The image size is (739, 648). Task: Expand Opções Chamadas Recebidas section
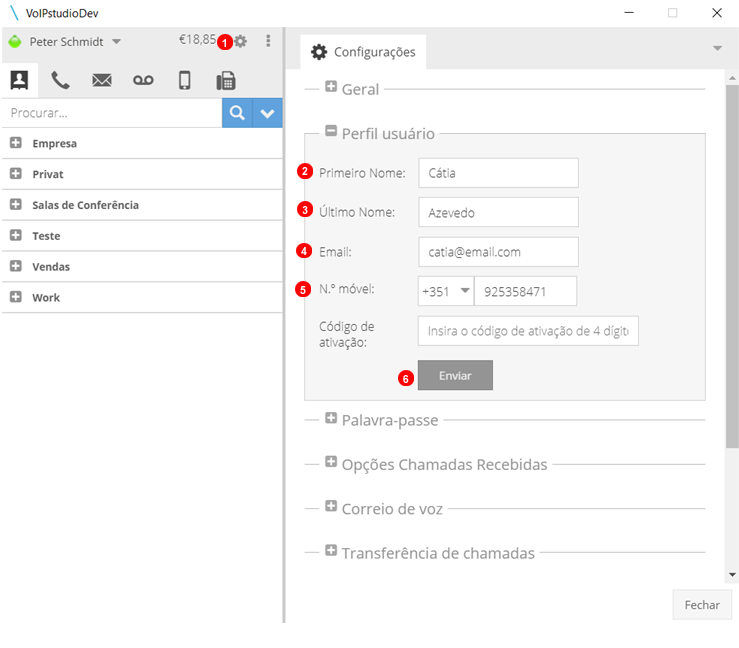pos(331,462)
